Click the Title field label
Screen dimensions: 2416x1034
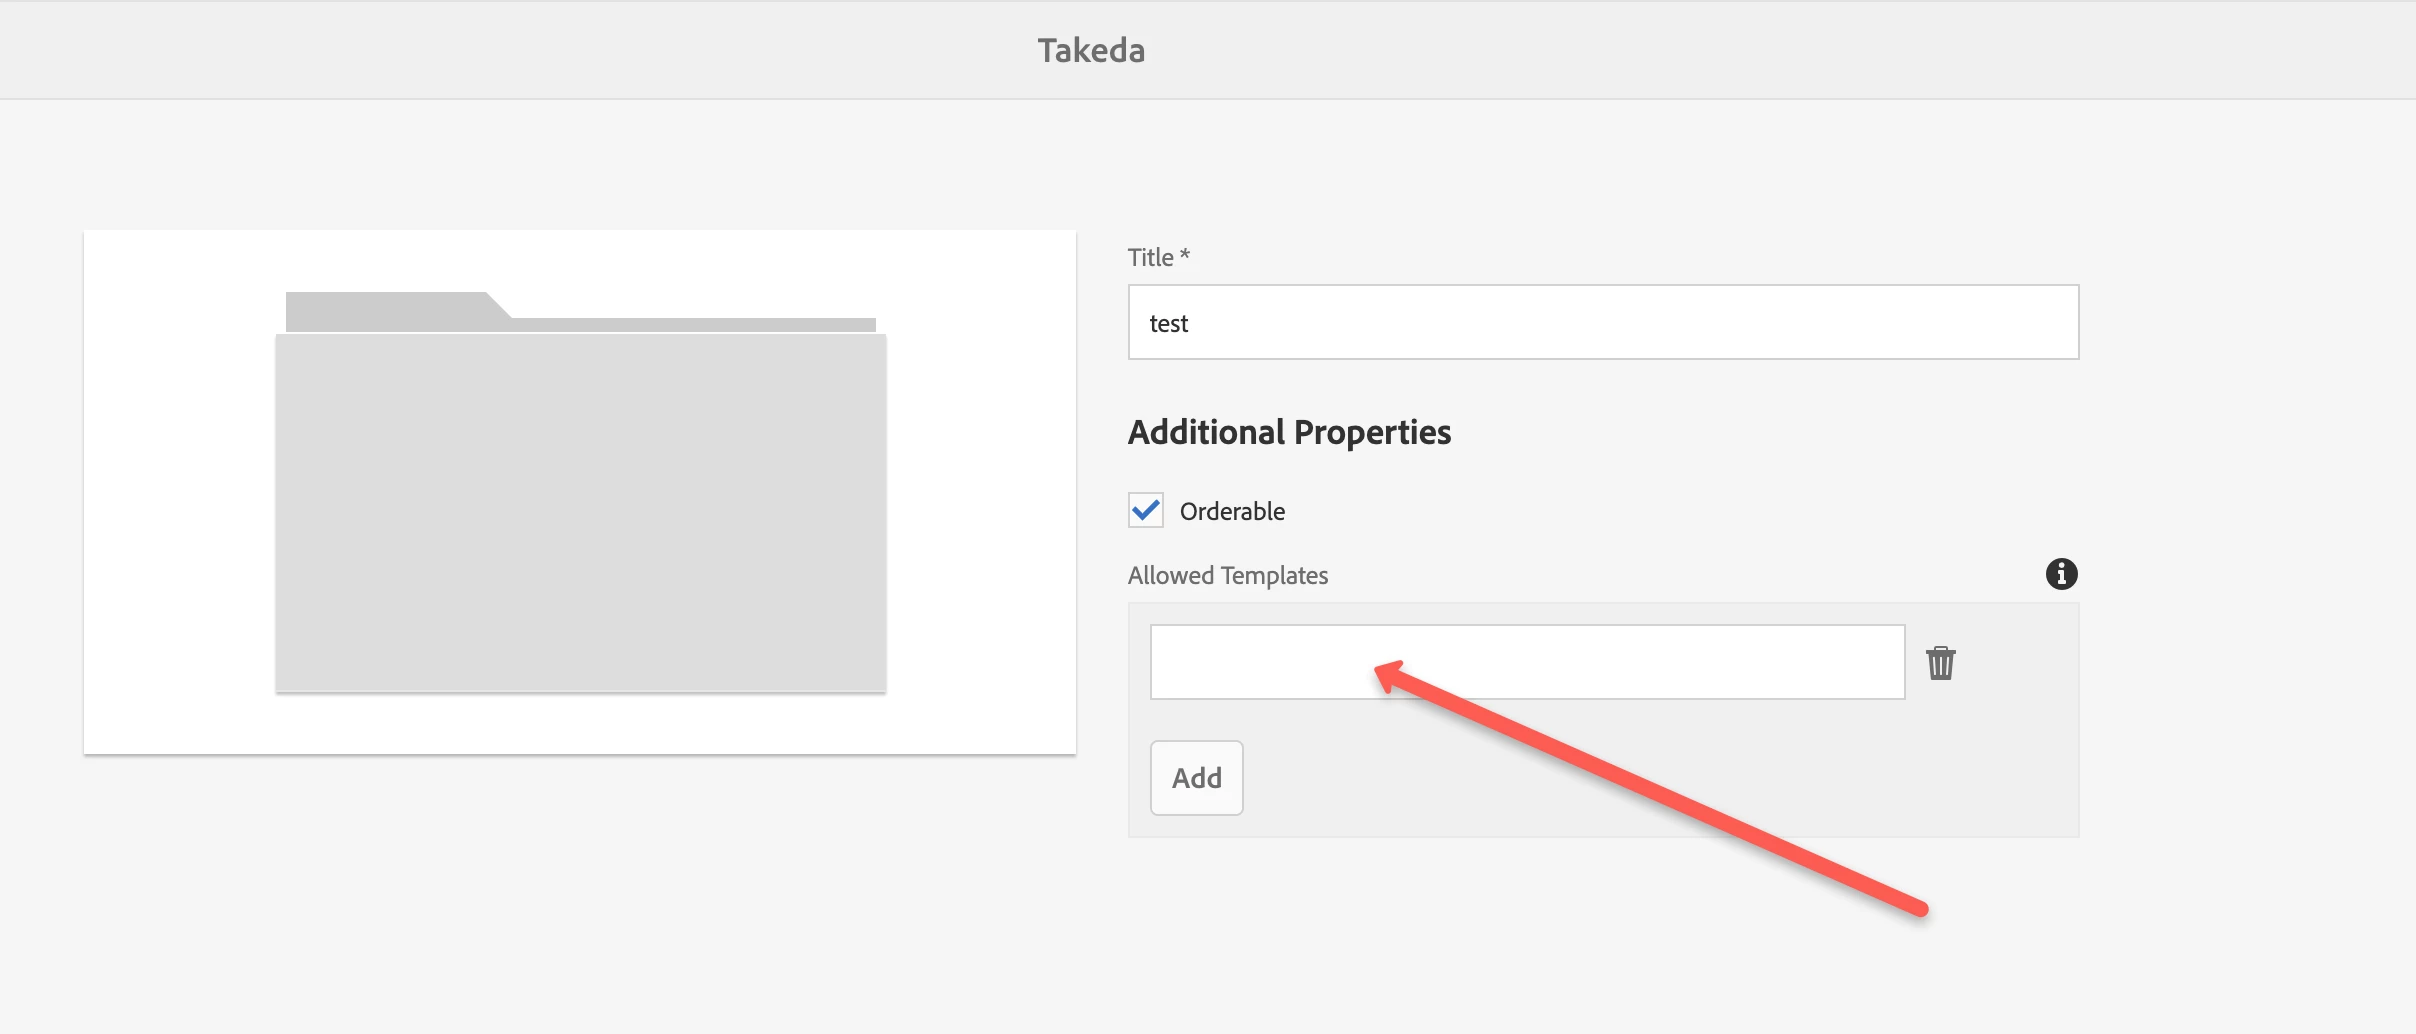coord(1159,257)
